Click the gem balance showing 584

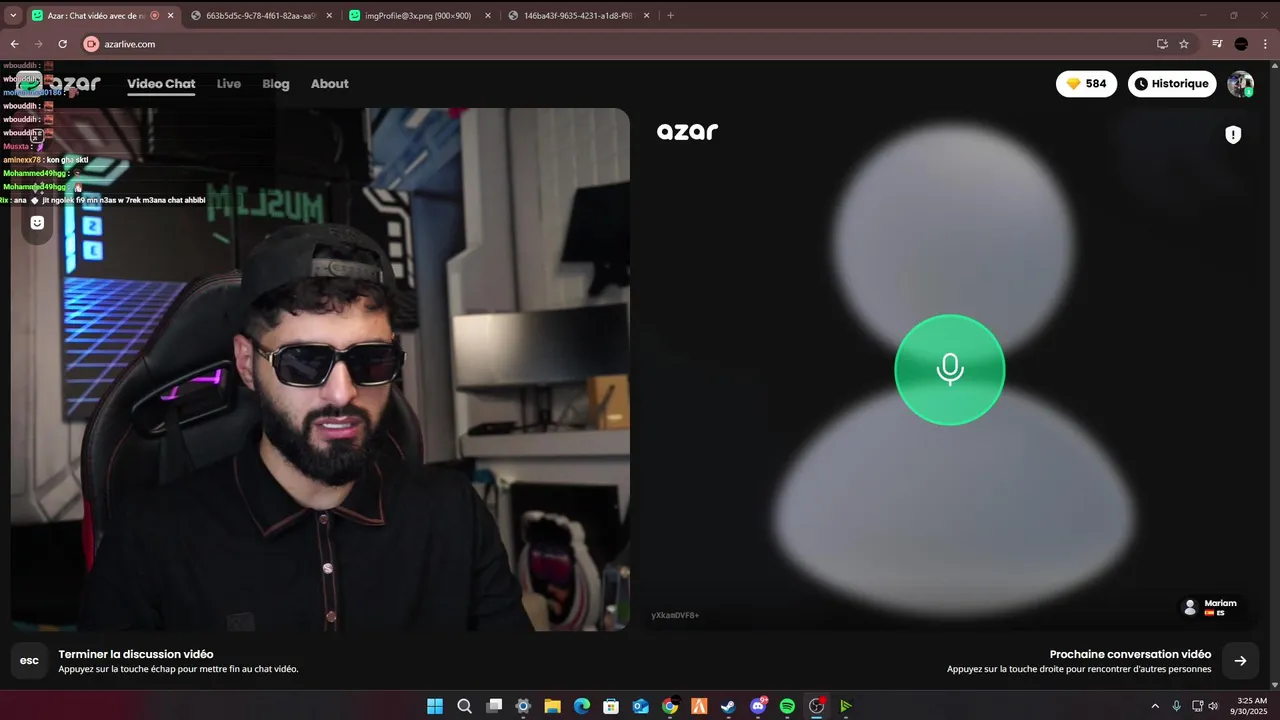1086,84
